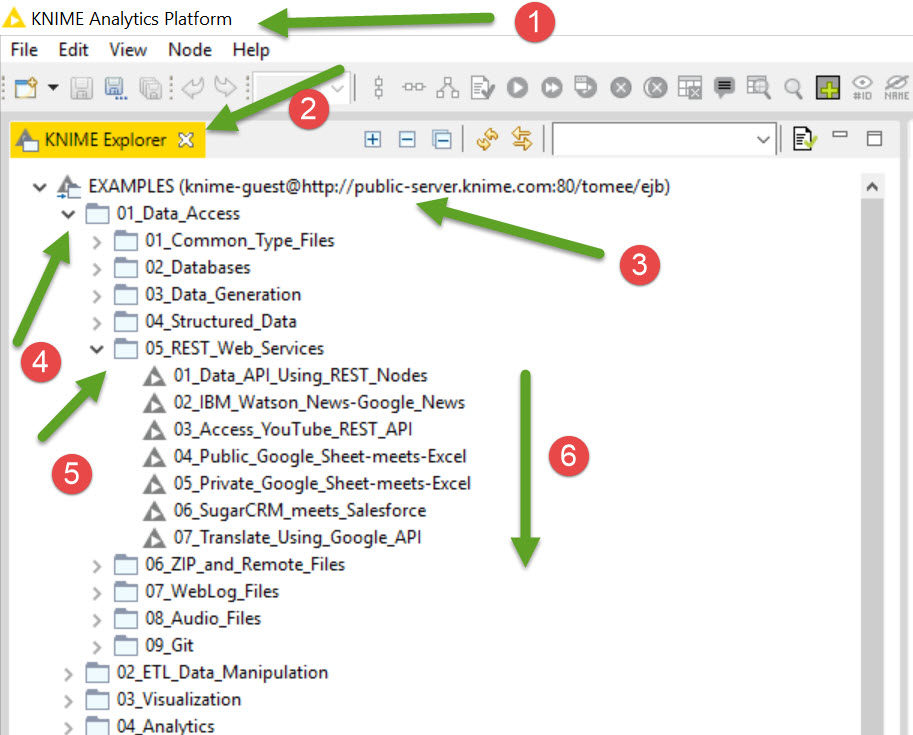Image resolution: width=913 pixels, height=735 pixels.
Task: Open the Node menu
Action: pos(189,49)
